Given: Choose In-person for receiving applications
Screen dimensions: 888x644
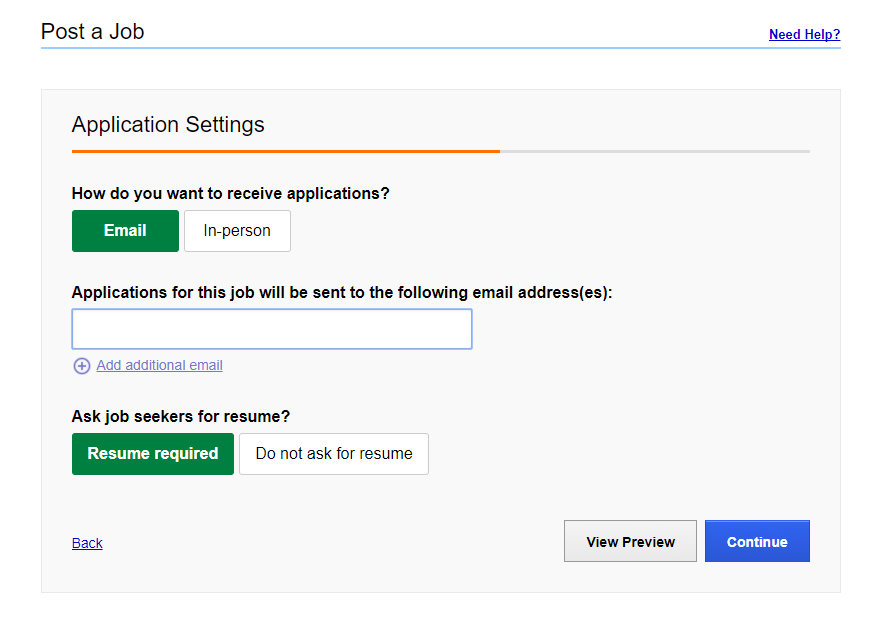Looking at the screenshot, I should point(237,230).
